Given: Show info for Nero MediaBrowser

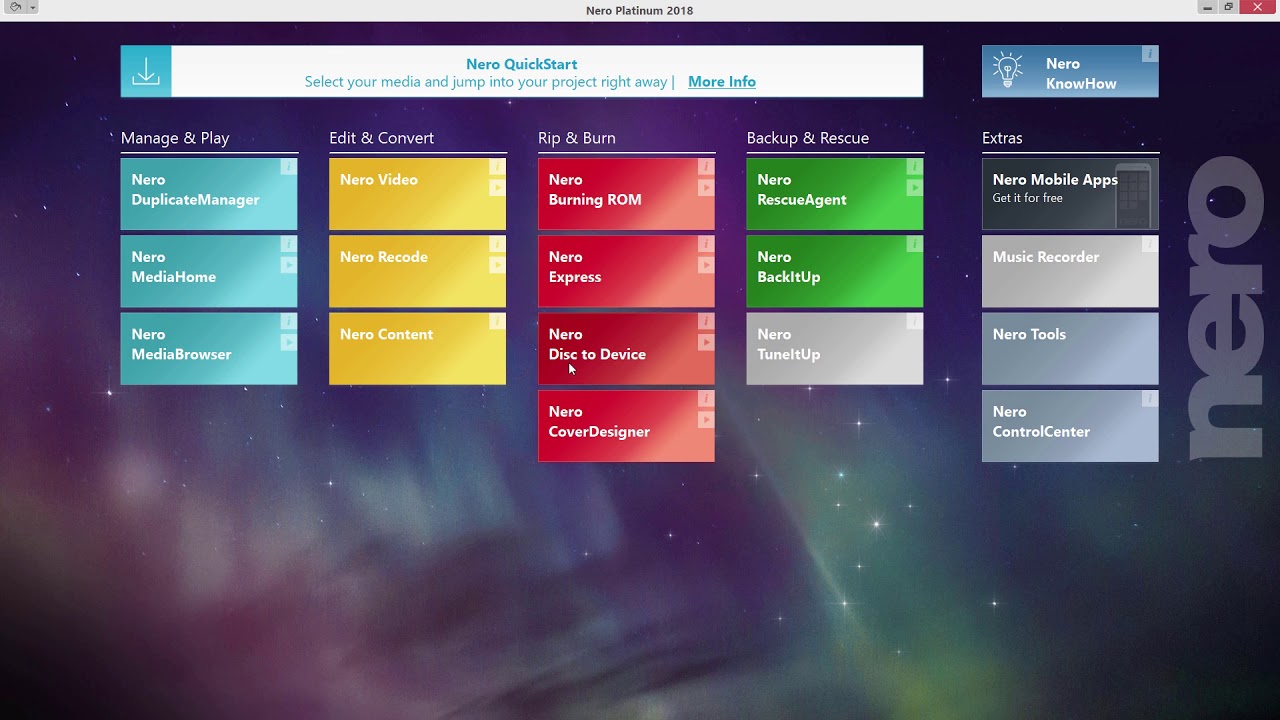Looking at the screenshot, I should [x=288, y=321].
